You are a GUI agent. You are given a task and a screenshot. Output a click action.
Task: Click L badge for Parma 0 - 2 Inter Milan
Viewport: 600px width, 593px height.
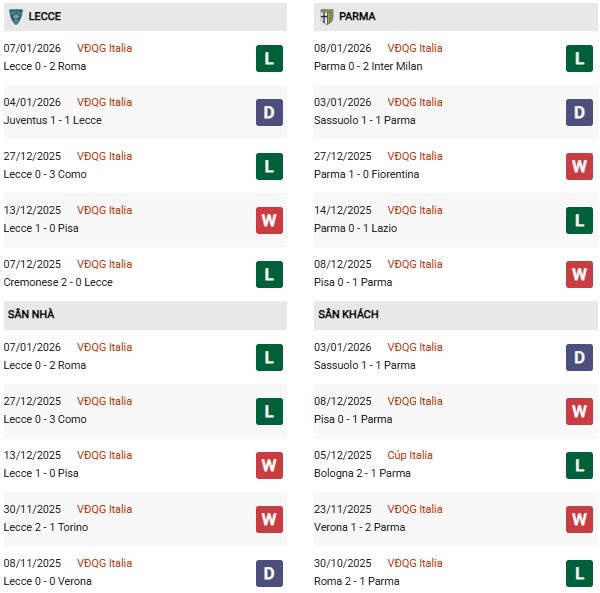pyautogui.click(x=580, y=58)
